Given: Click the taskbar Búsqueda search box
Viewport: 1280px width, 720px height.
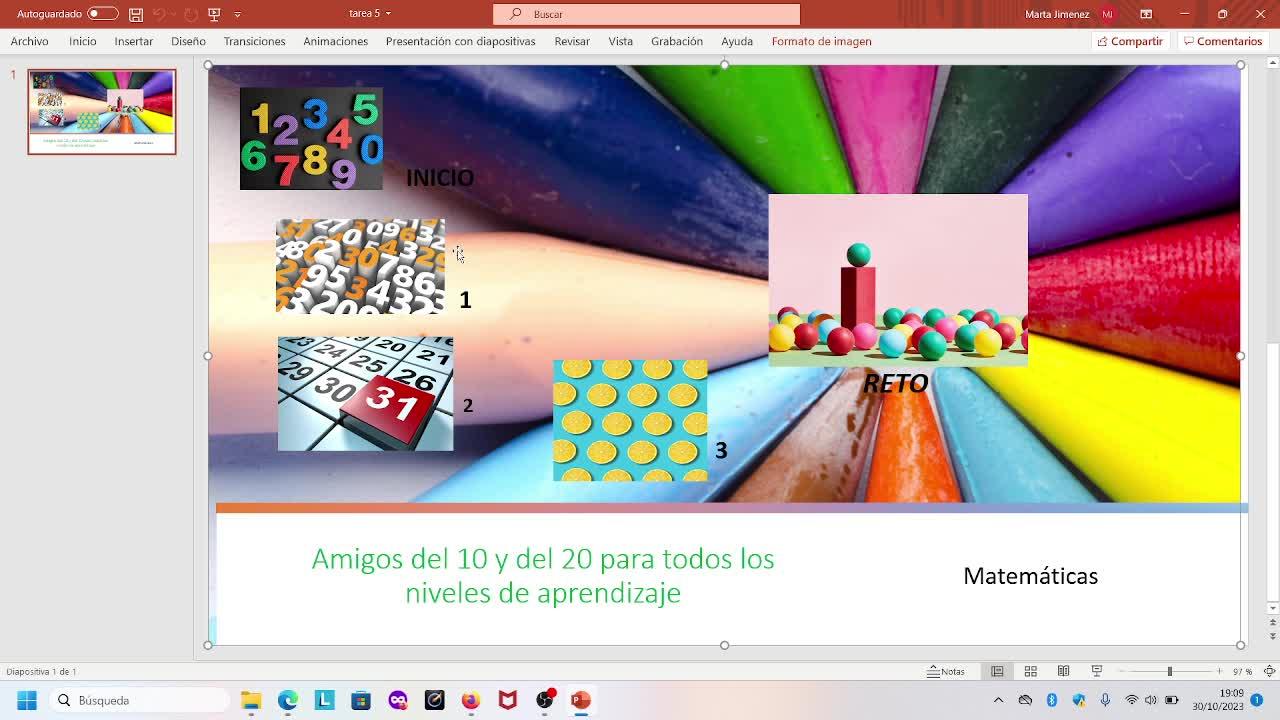Looking at the screenshot, I should [x=140, y=700].
